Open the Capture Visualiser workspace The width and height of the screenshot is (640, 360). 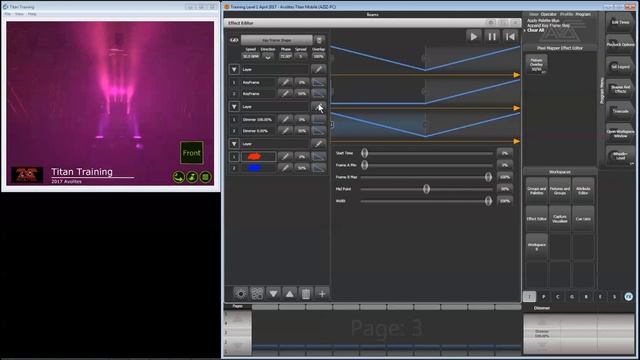[560, 219]
